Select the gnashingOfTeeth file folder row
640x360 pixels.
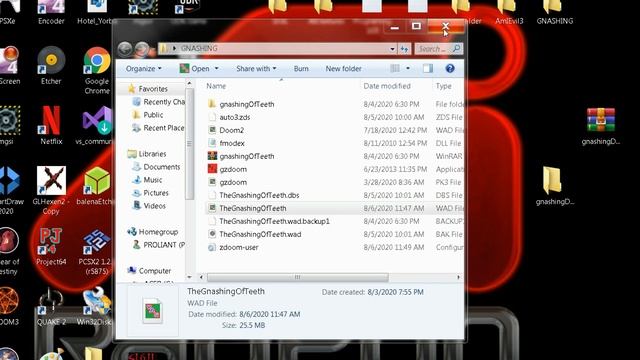point(335,104)
